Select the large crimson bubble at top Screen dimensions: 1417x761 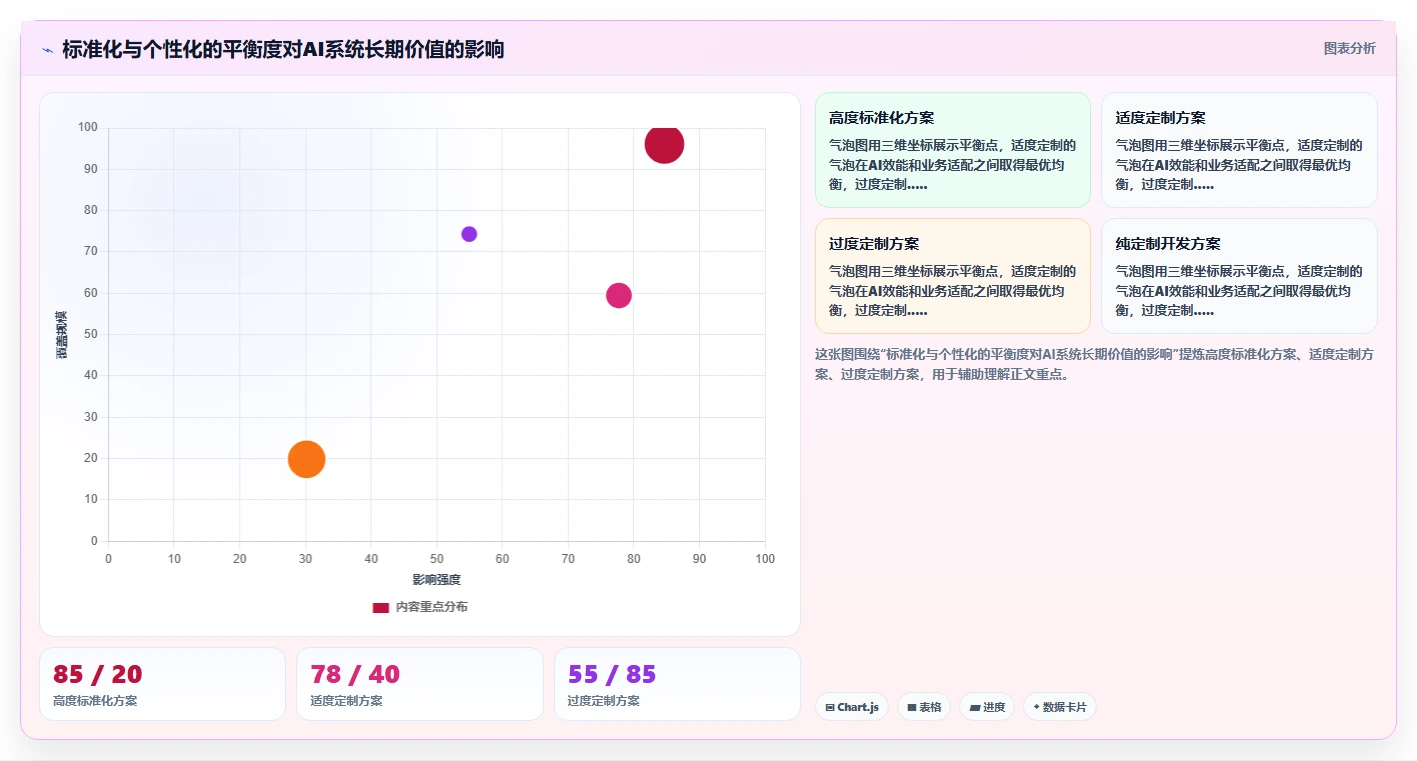click(664, 144)
